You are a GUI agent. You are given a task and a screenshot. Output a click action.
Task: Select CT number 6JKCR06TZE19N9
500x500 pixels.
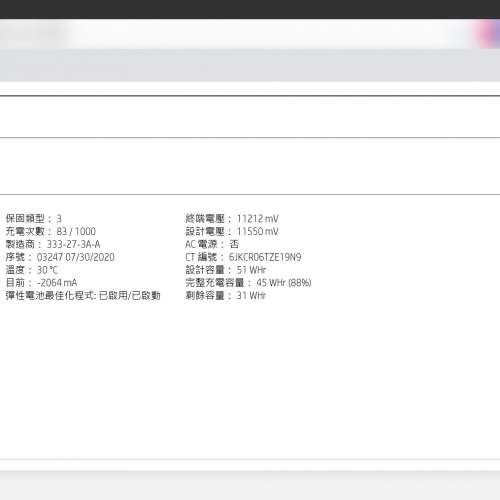coord(265,257)
